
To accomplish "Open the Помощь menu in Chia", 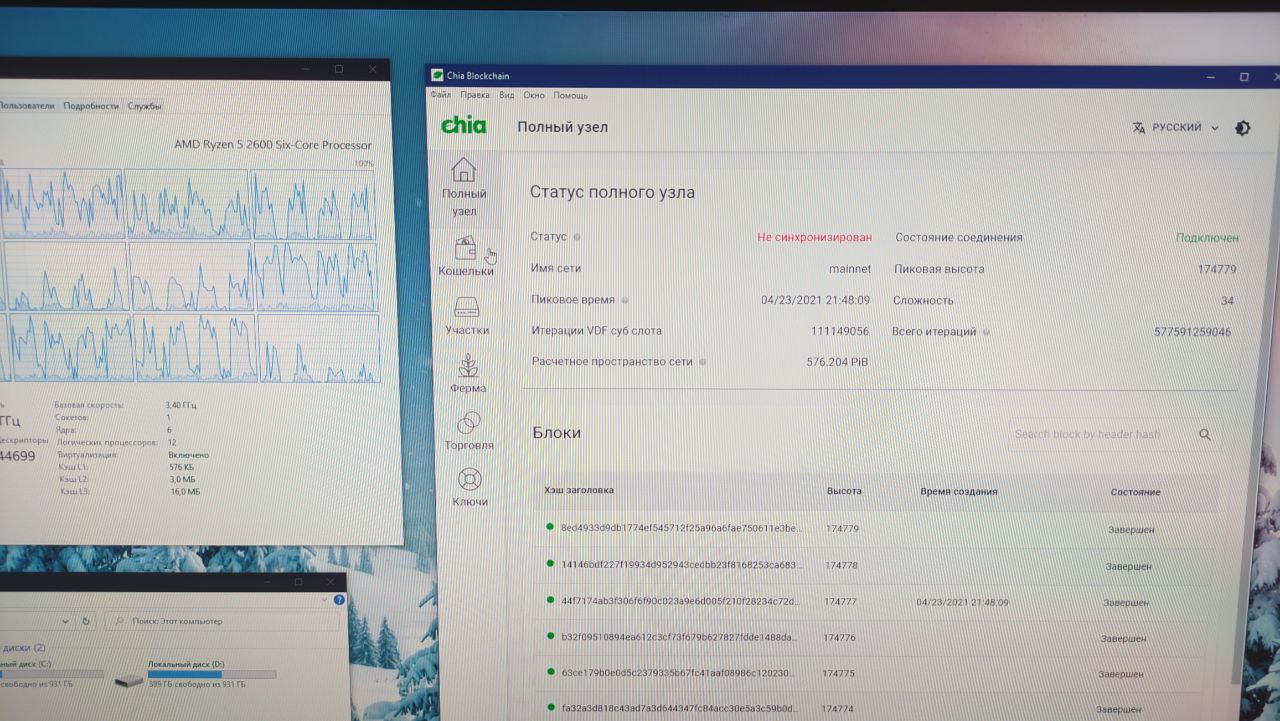I will [571, 95].
